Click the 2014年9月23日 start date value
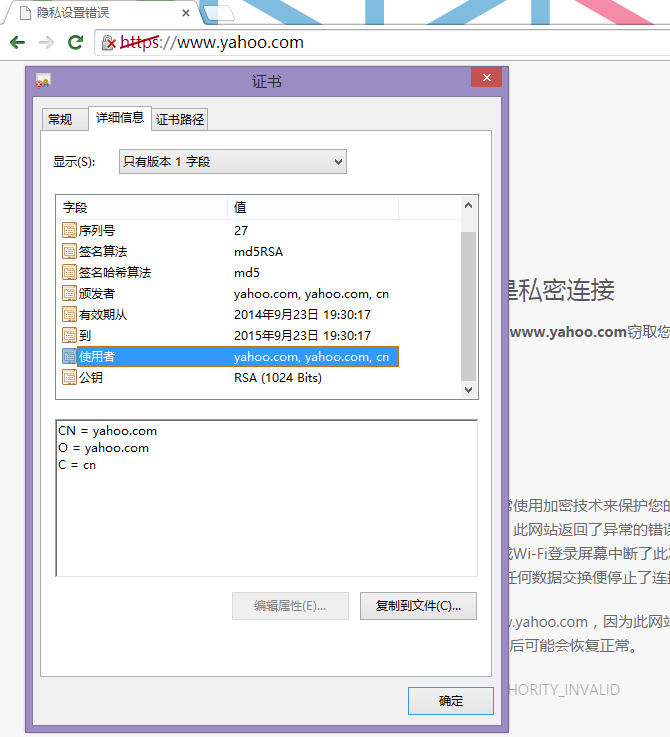Screen dimensions: 670x737 tap(302, 315)
